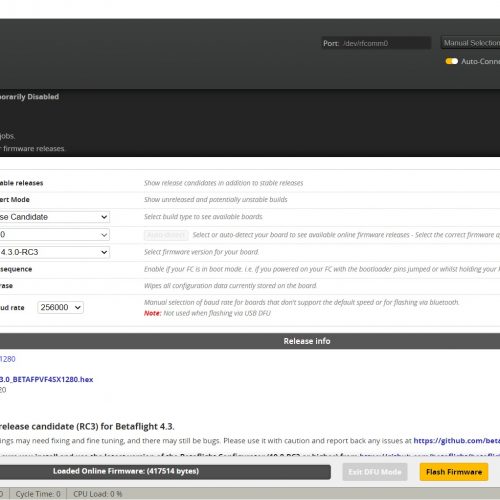This screenshot has height=500, width=500.
Task: Click the red 'Note:' label about USB DFU
Action: pyautogui.click(x=153, y=313)
